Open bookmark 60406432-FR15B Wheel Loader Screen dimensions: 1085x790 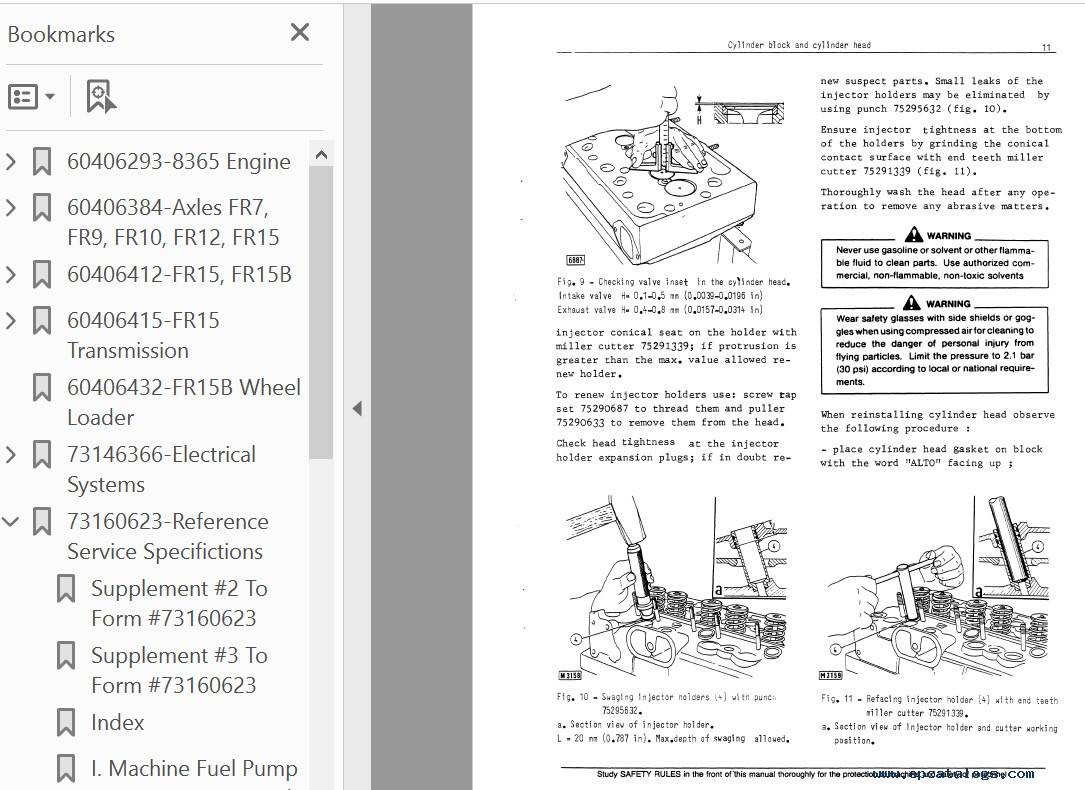[184, 402]
